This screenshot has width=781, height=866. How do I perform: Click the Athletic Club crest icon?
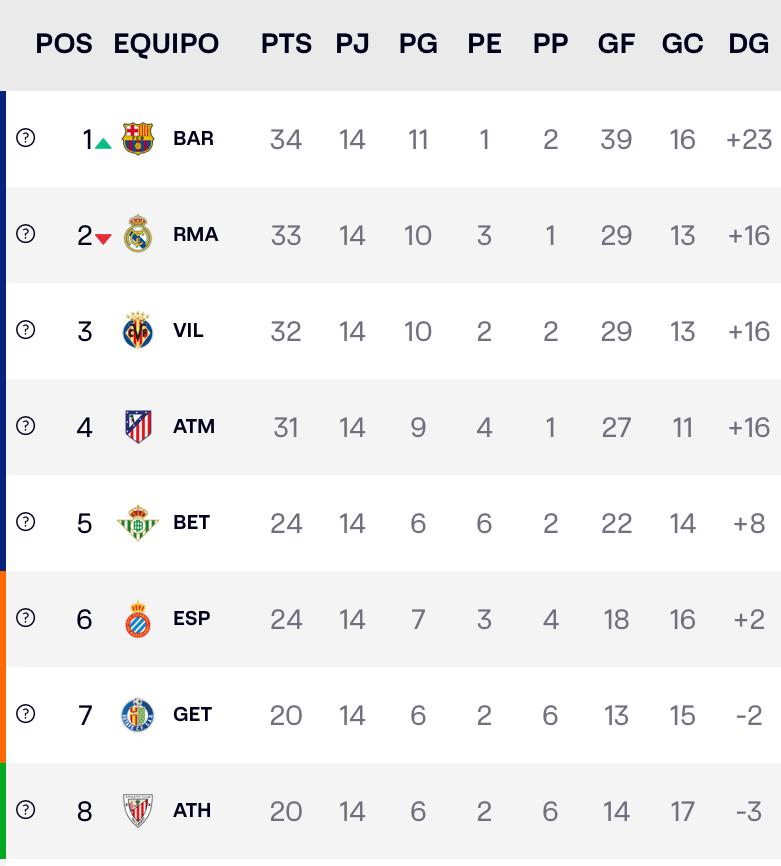coord(138,811)
